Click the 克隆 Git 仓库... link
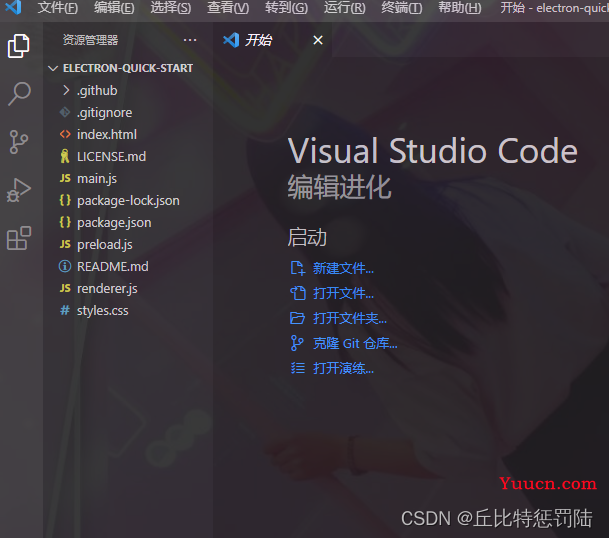609x538 pixels. click(355, 343)
